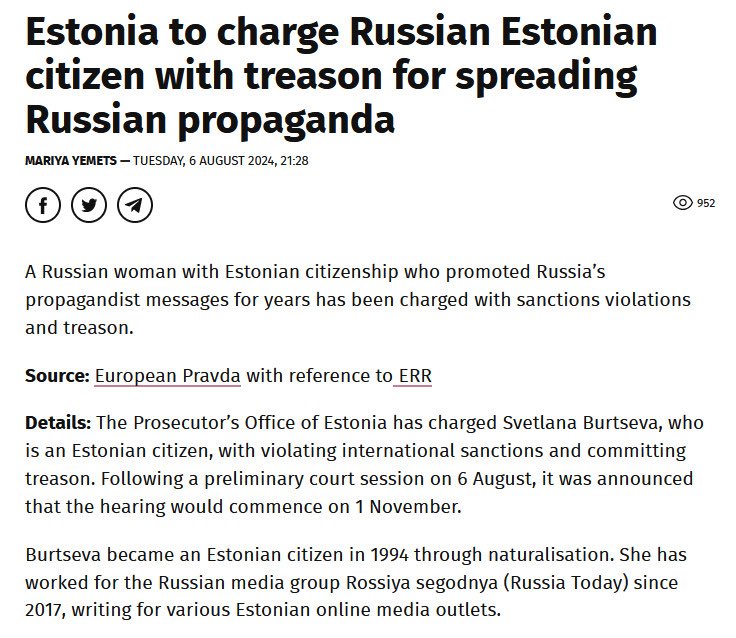Click author name Mariya Yemets
Screen dimensions: 736x638
[x=71, y=161]
